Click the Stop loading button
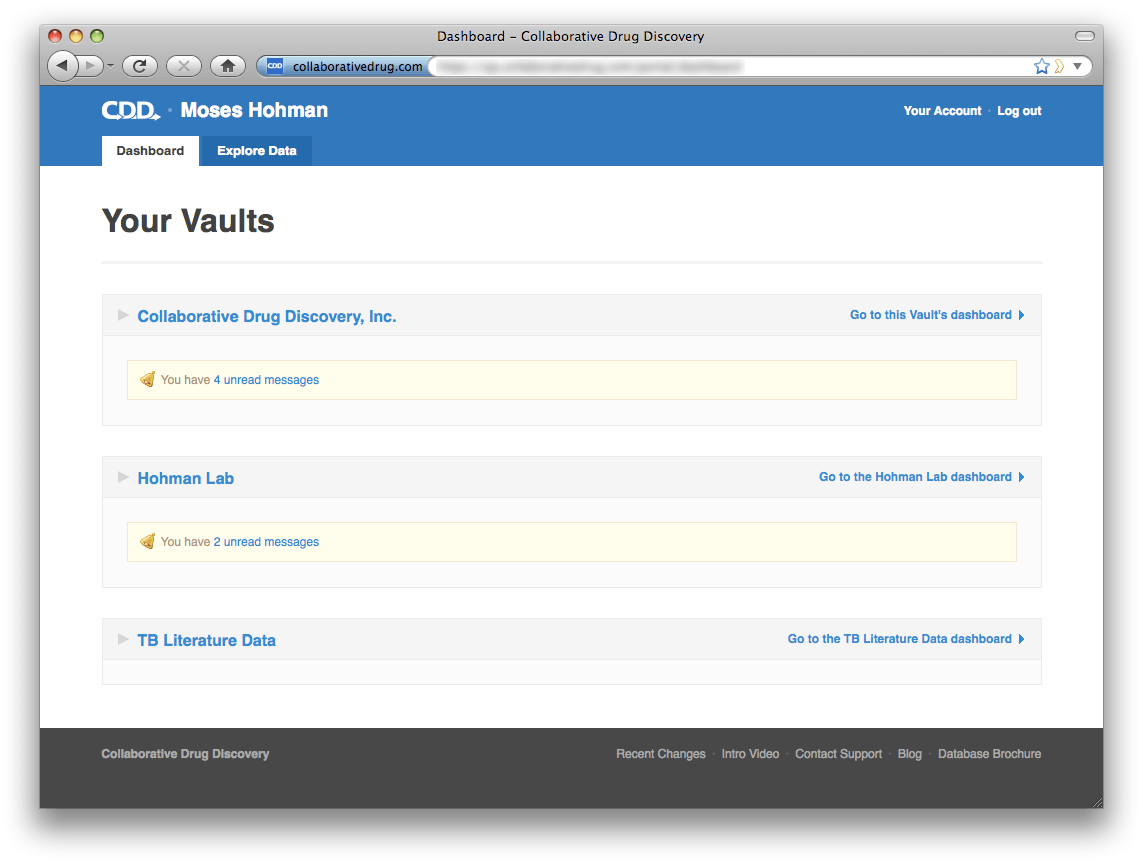 coord(184,66)
